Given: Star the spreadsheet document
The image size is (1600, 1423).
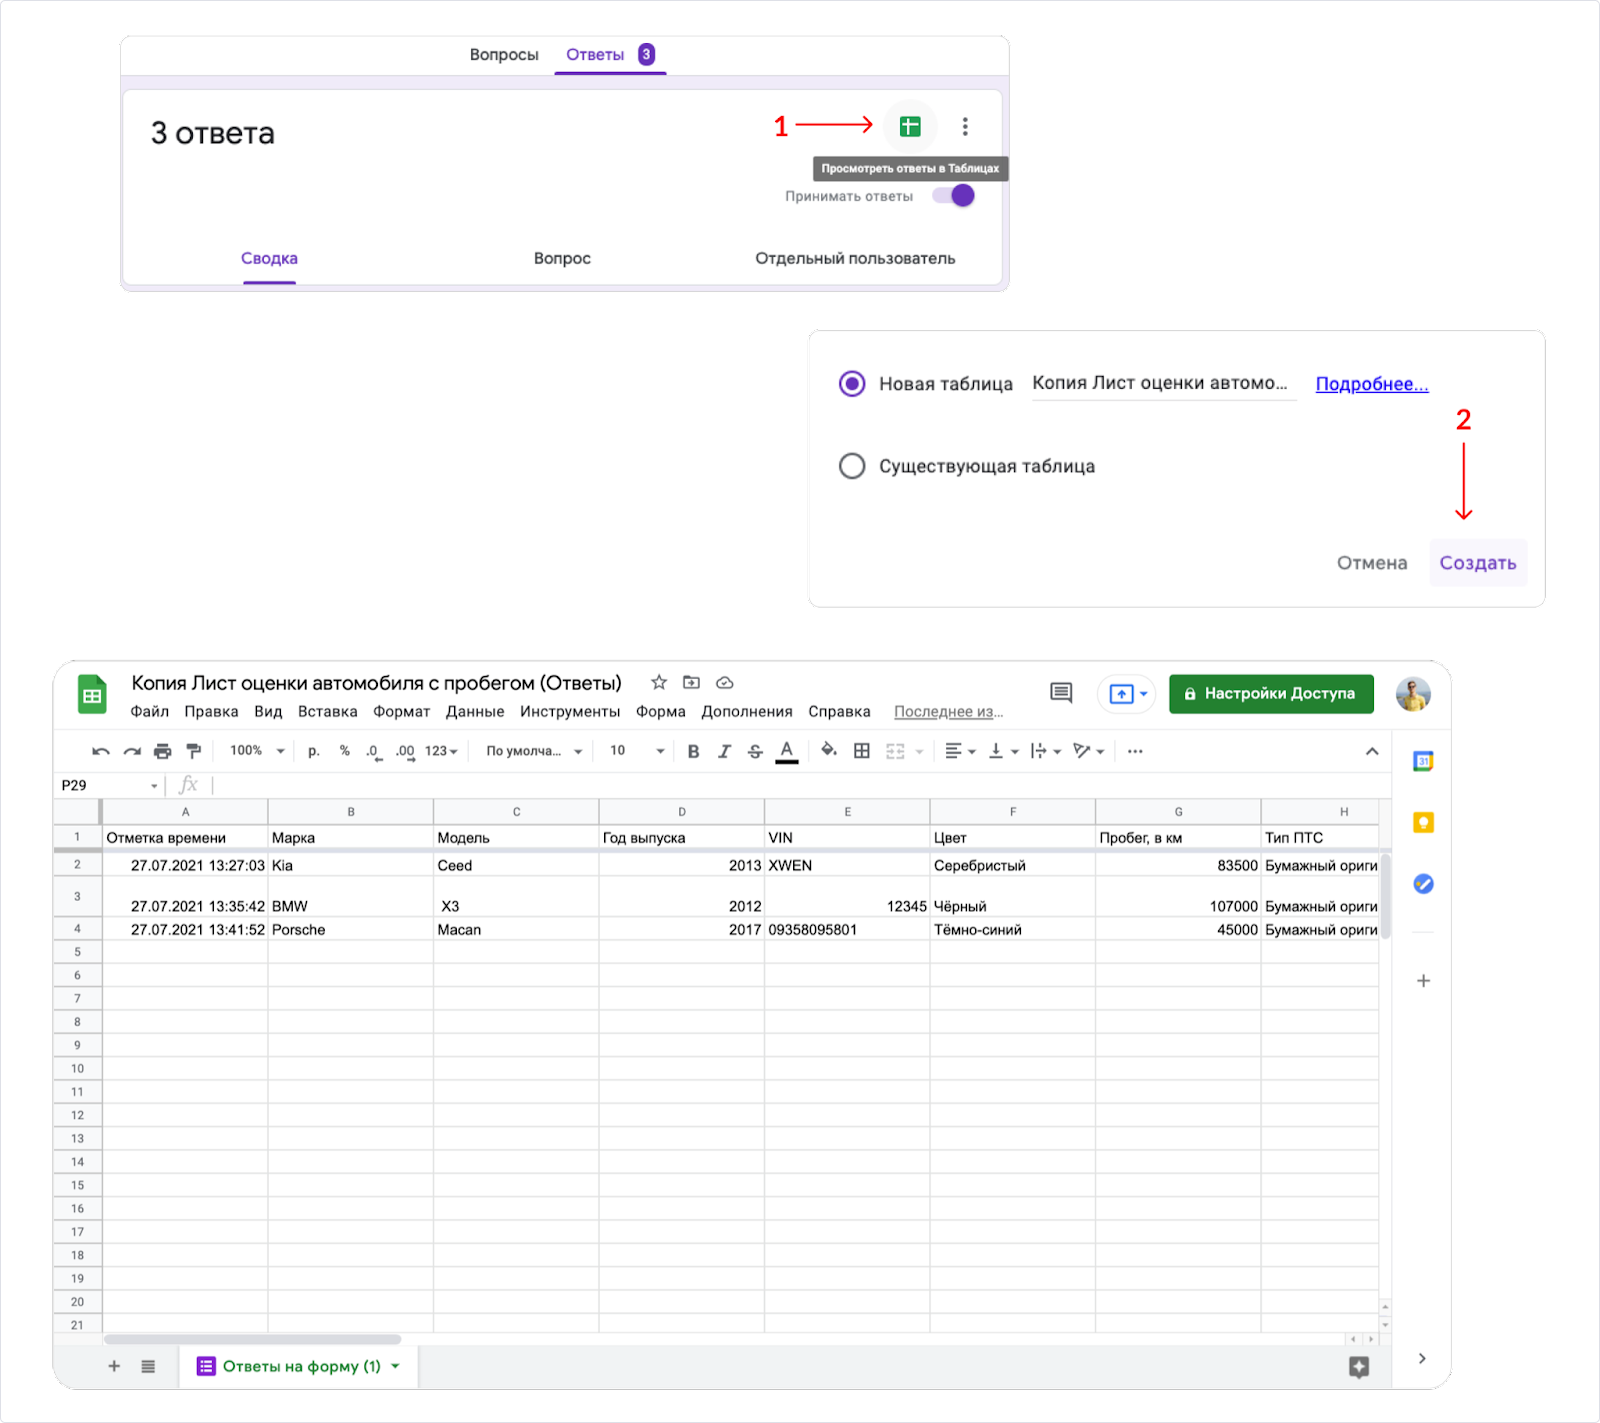Looking at the screenshot, I should pyautogui.click(x=658, y=683).
